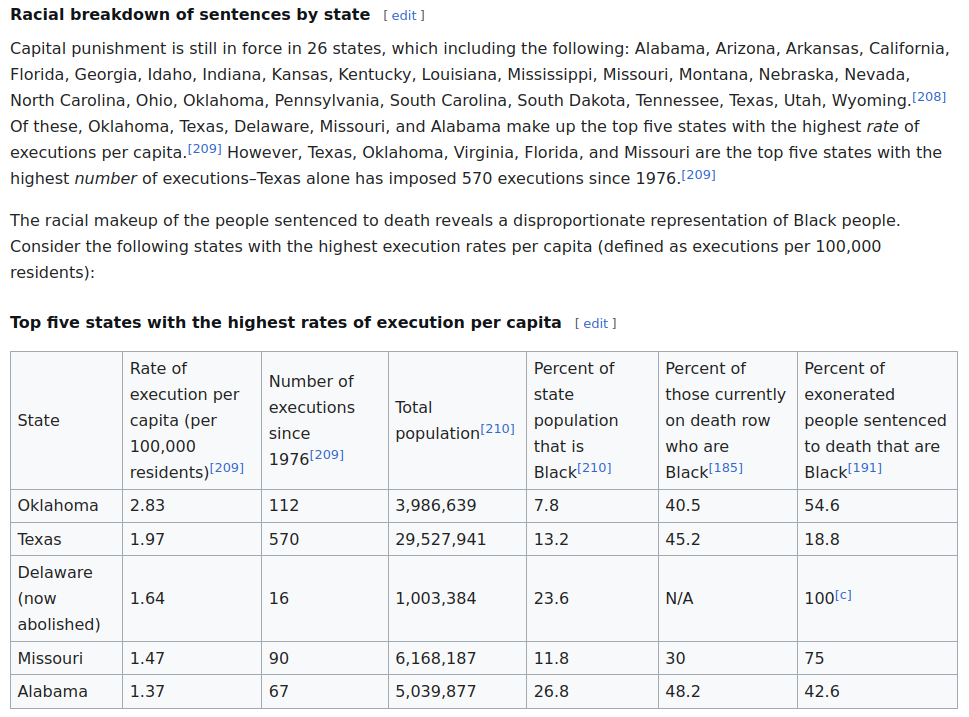Open citation [209] in Number of executions header

click(326, 455)
